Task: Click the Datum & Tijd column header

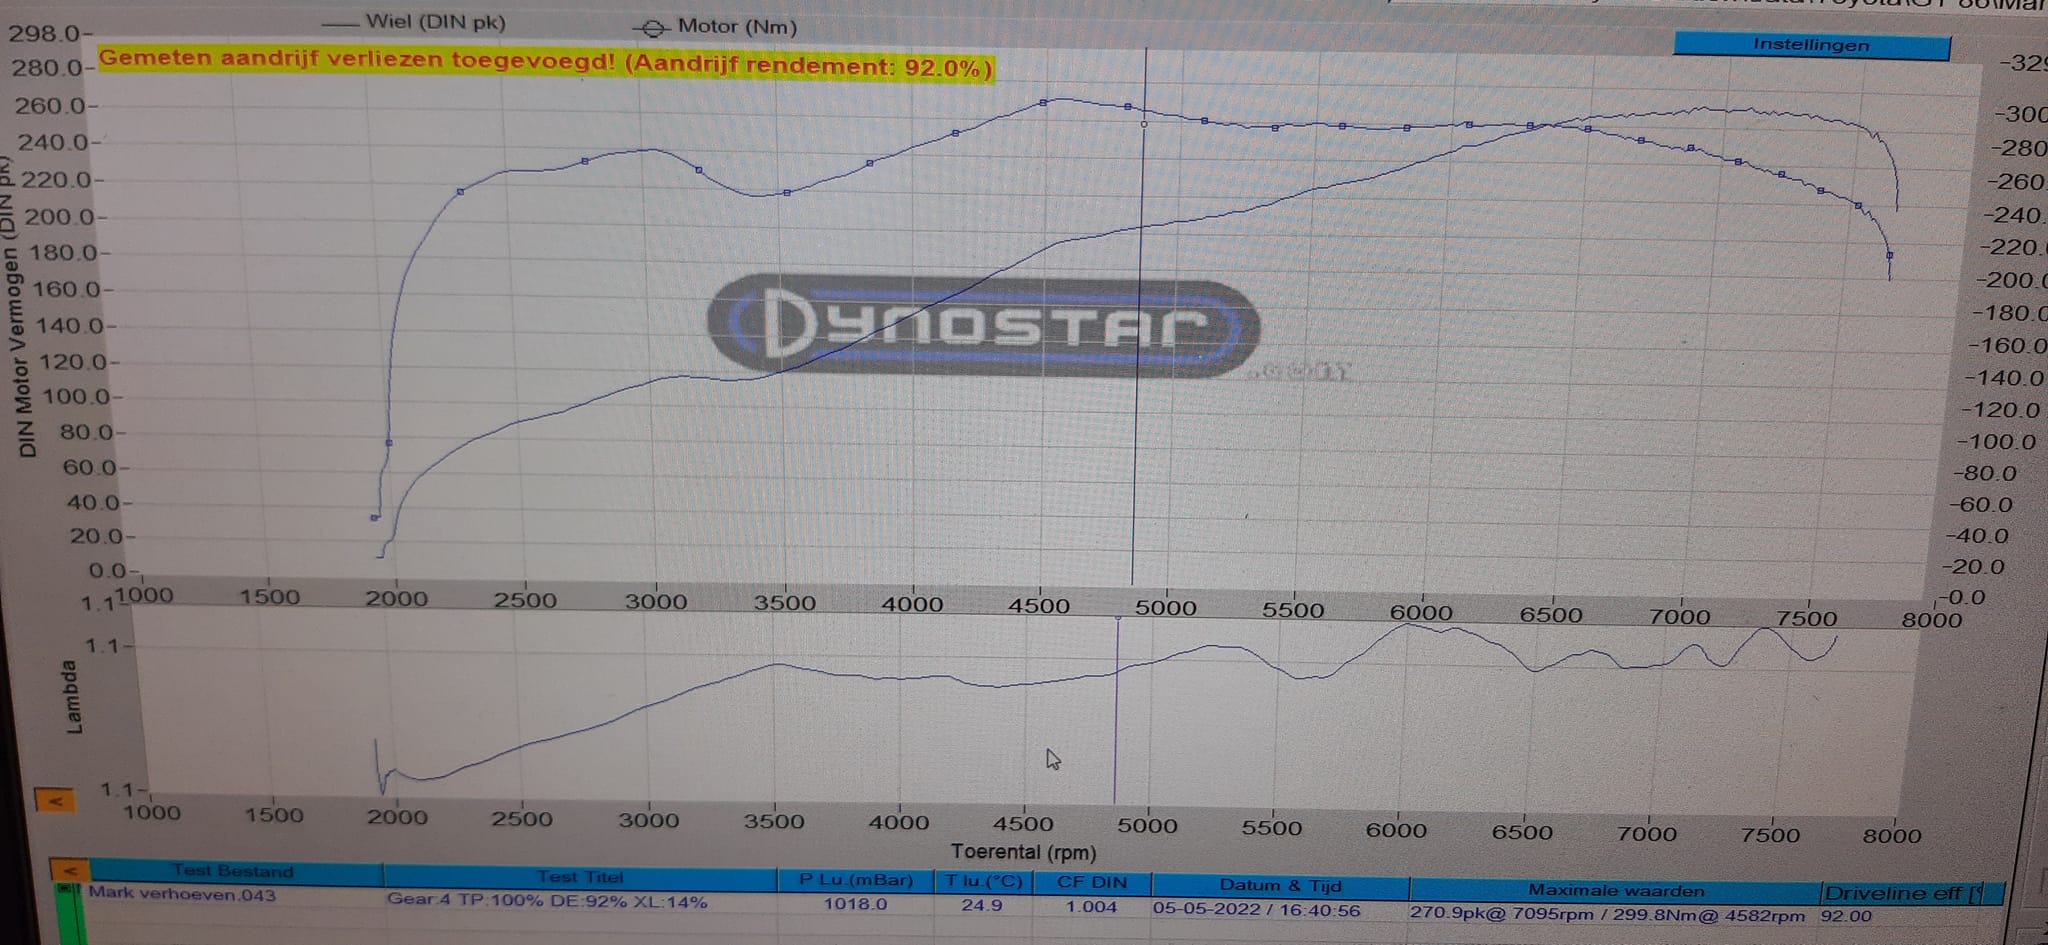Action: 1280,885
